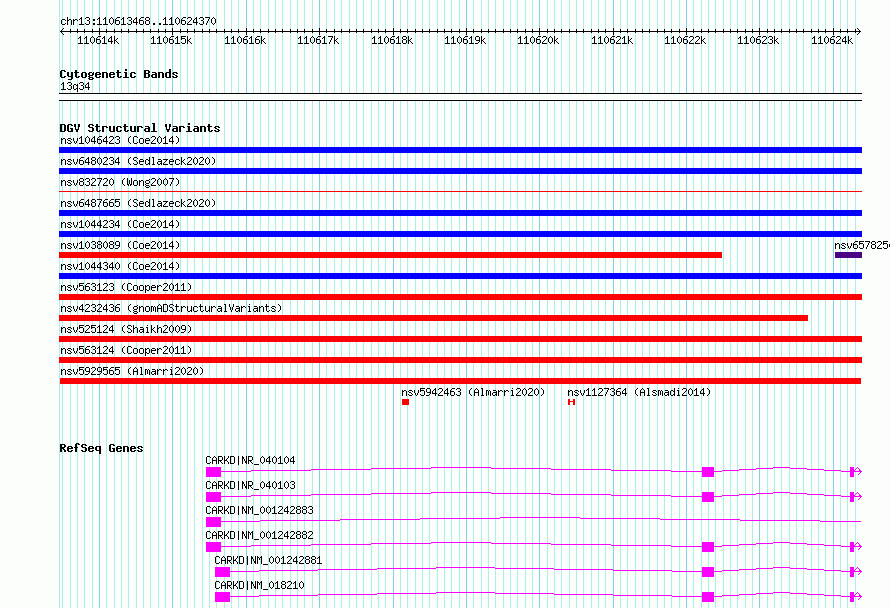The width and height of the screenshot is (890, 608).
Task: Click the 110620k ruler tick label
Action: click(538, 41)
